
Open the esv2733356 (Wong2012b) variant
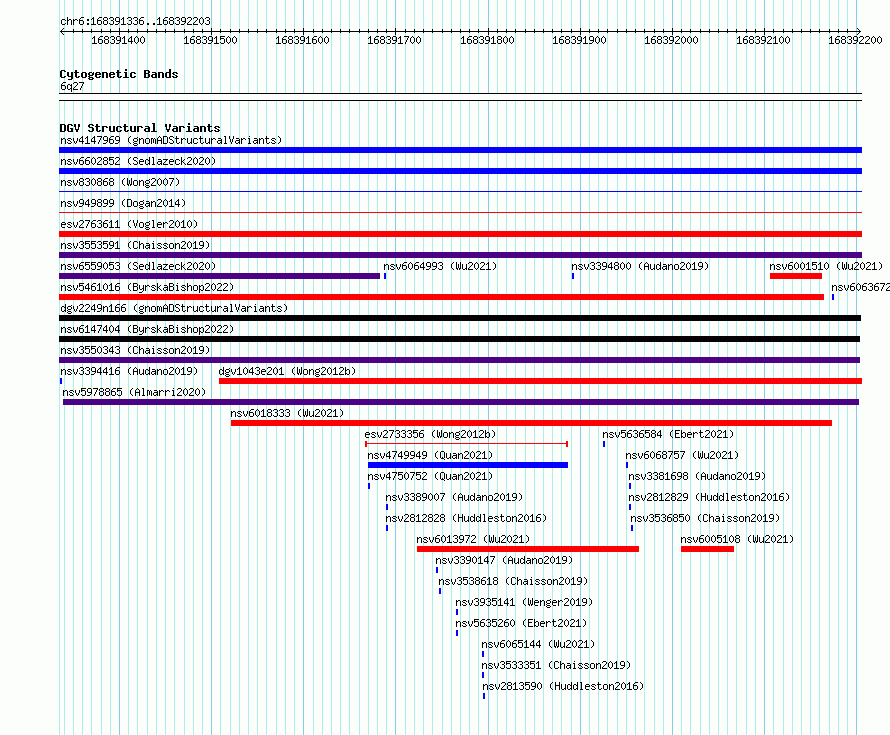[430, 434]
